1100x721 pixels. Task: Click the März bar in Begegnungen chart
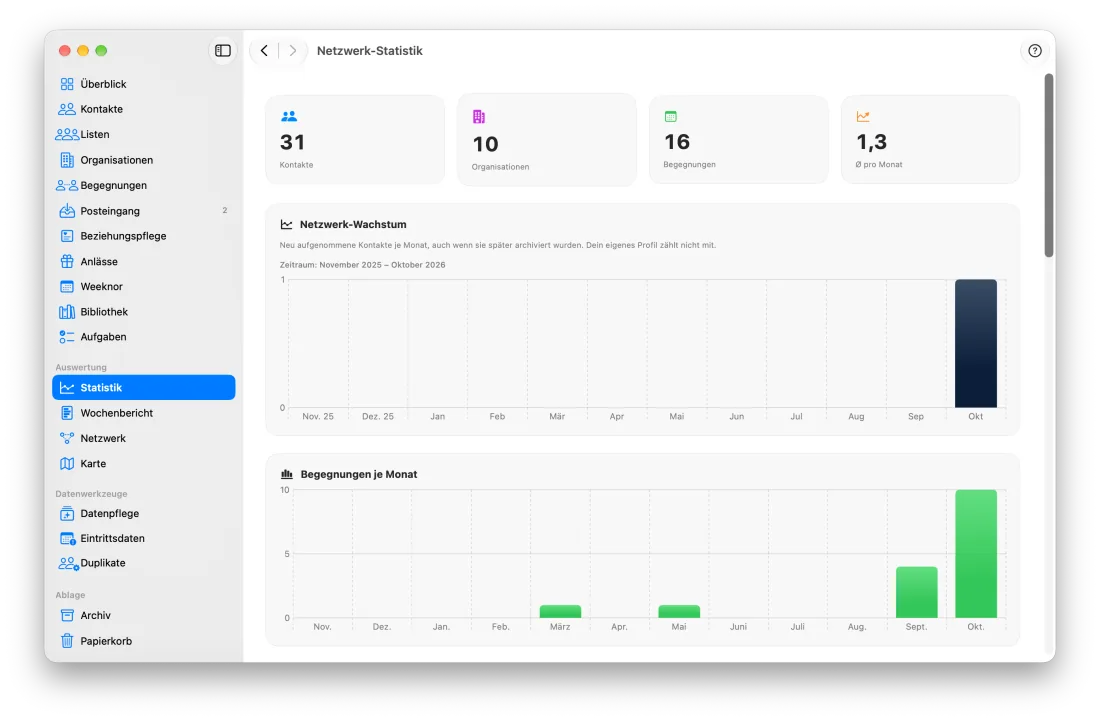pyautogui.click(x=560, y=612)
